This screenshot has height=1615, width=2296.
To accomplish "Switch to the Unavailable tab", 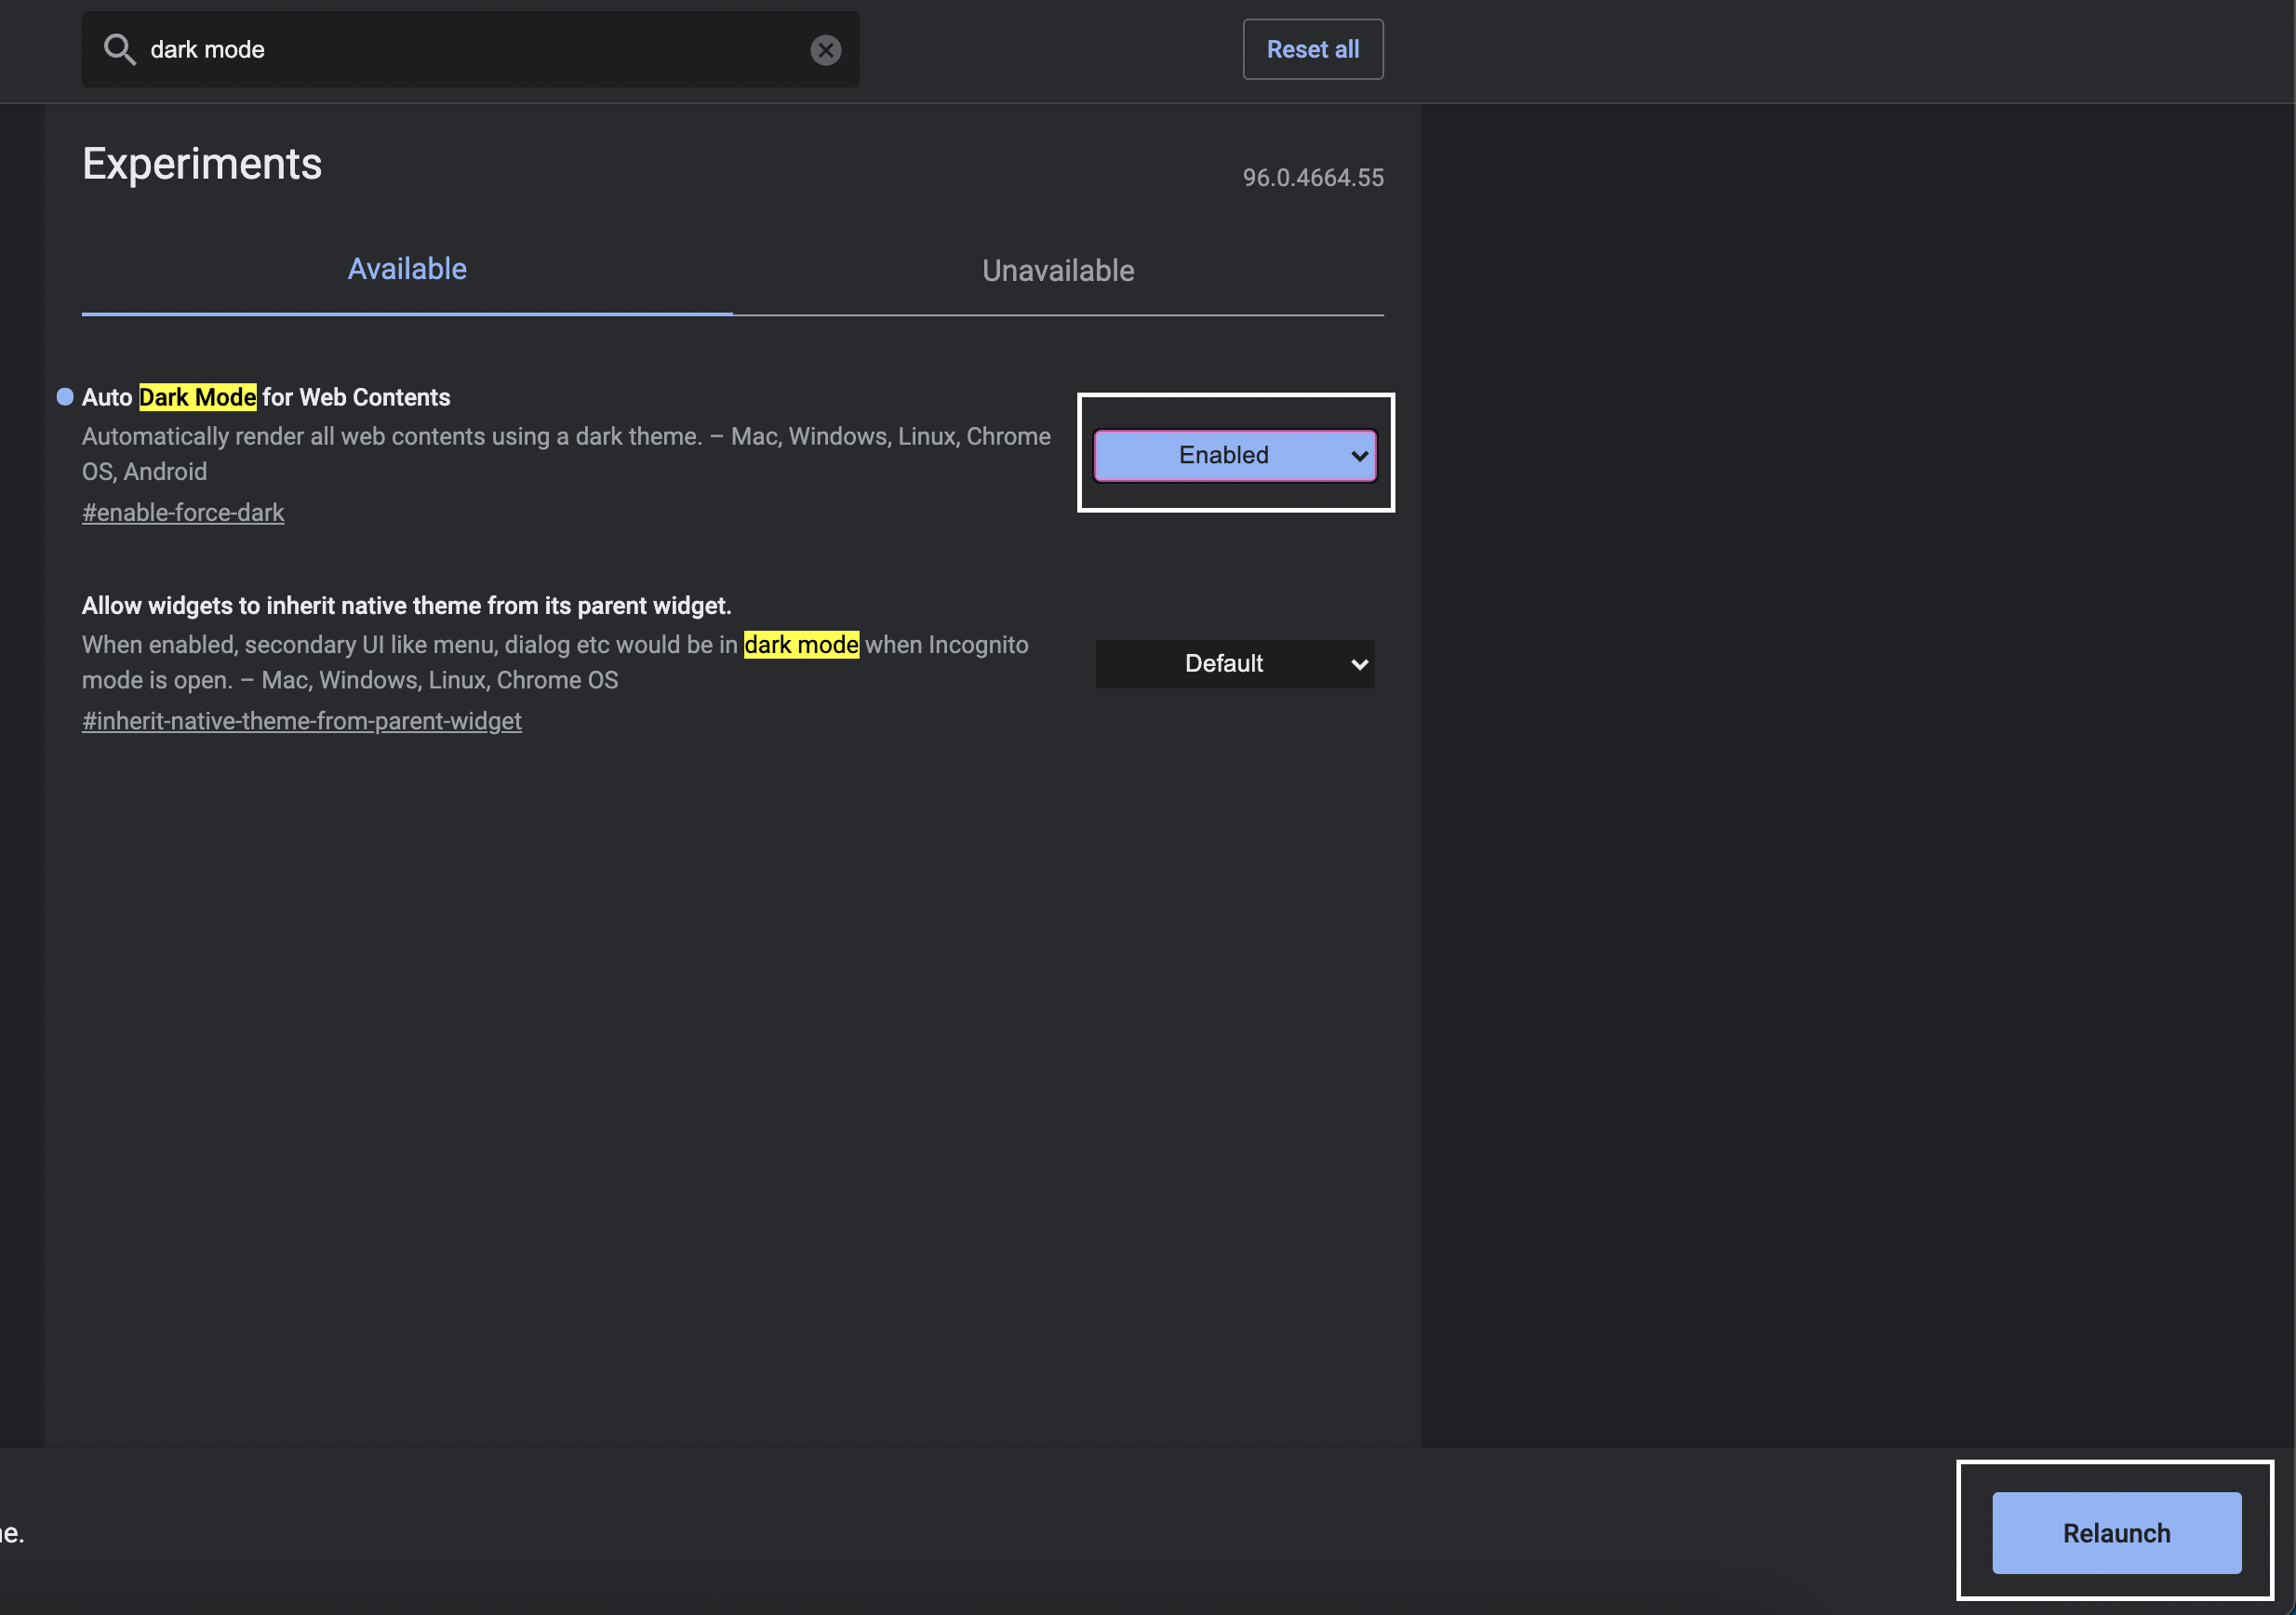I will click(x=1057, y=270).
